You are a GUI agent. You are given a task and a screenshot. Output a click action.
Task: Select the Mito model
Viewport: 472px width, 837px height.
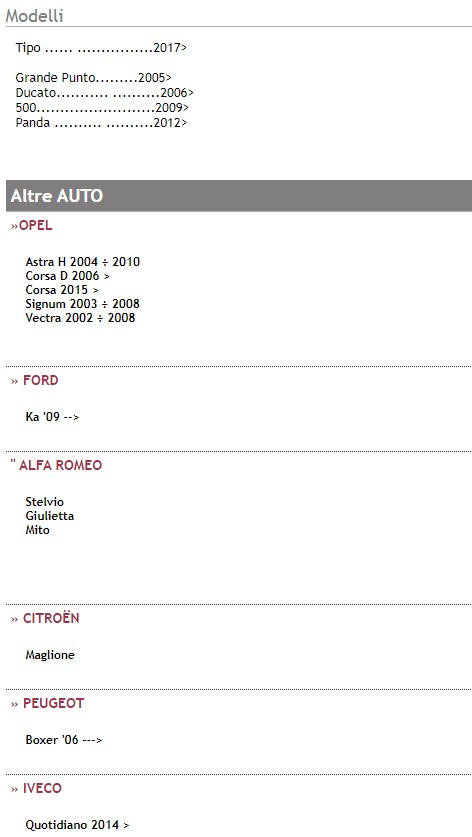click(x=37, y=530)
